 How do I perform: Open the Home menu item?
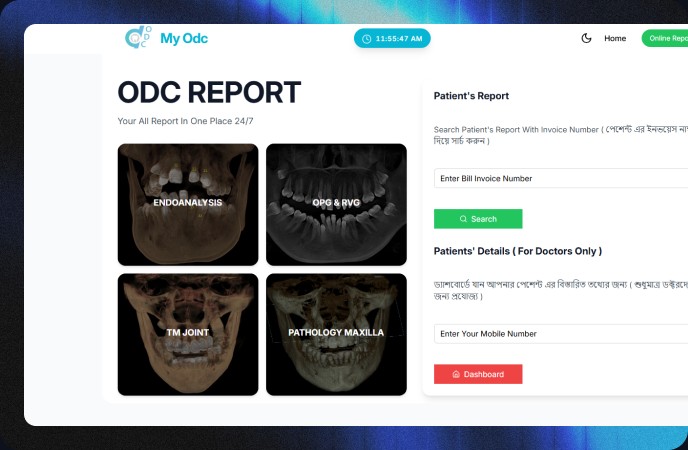pos(615,38)
